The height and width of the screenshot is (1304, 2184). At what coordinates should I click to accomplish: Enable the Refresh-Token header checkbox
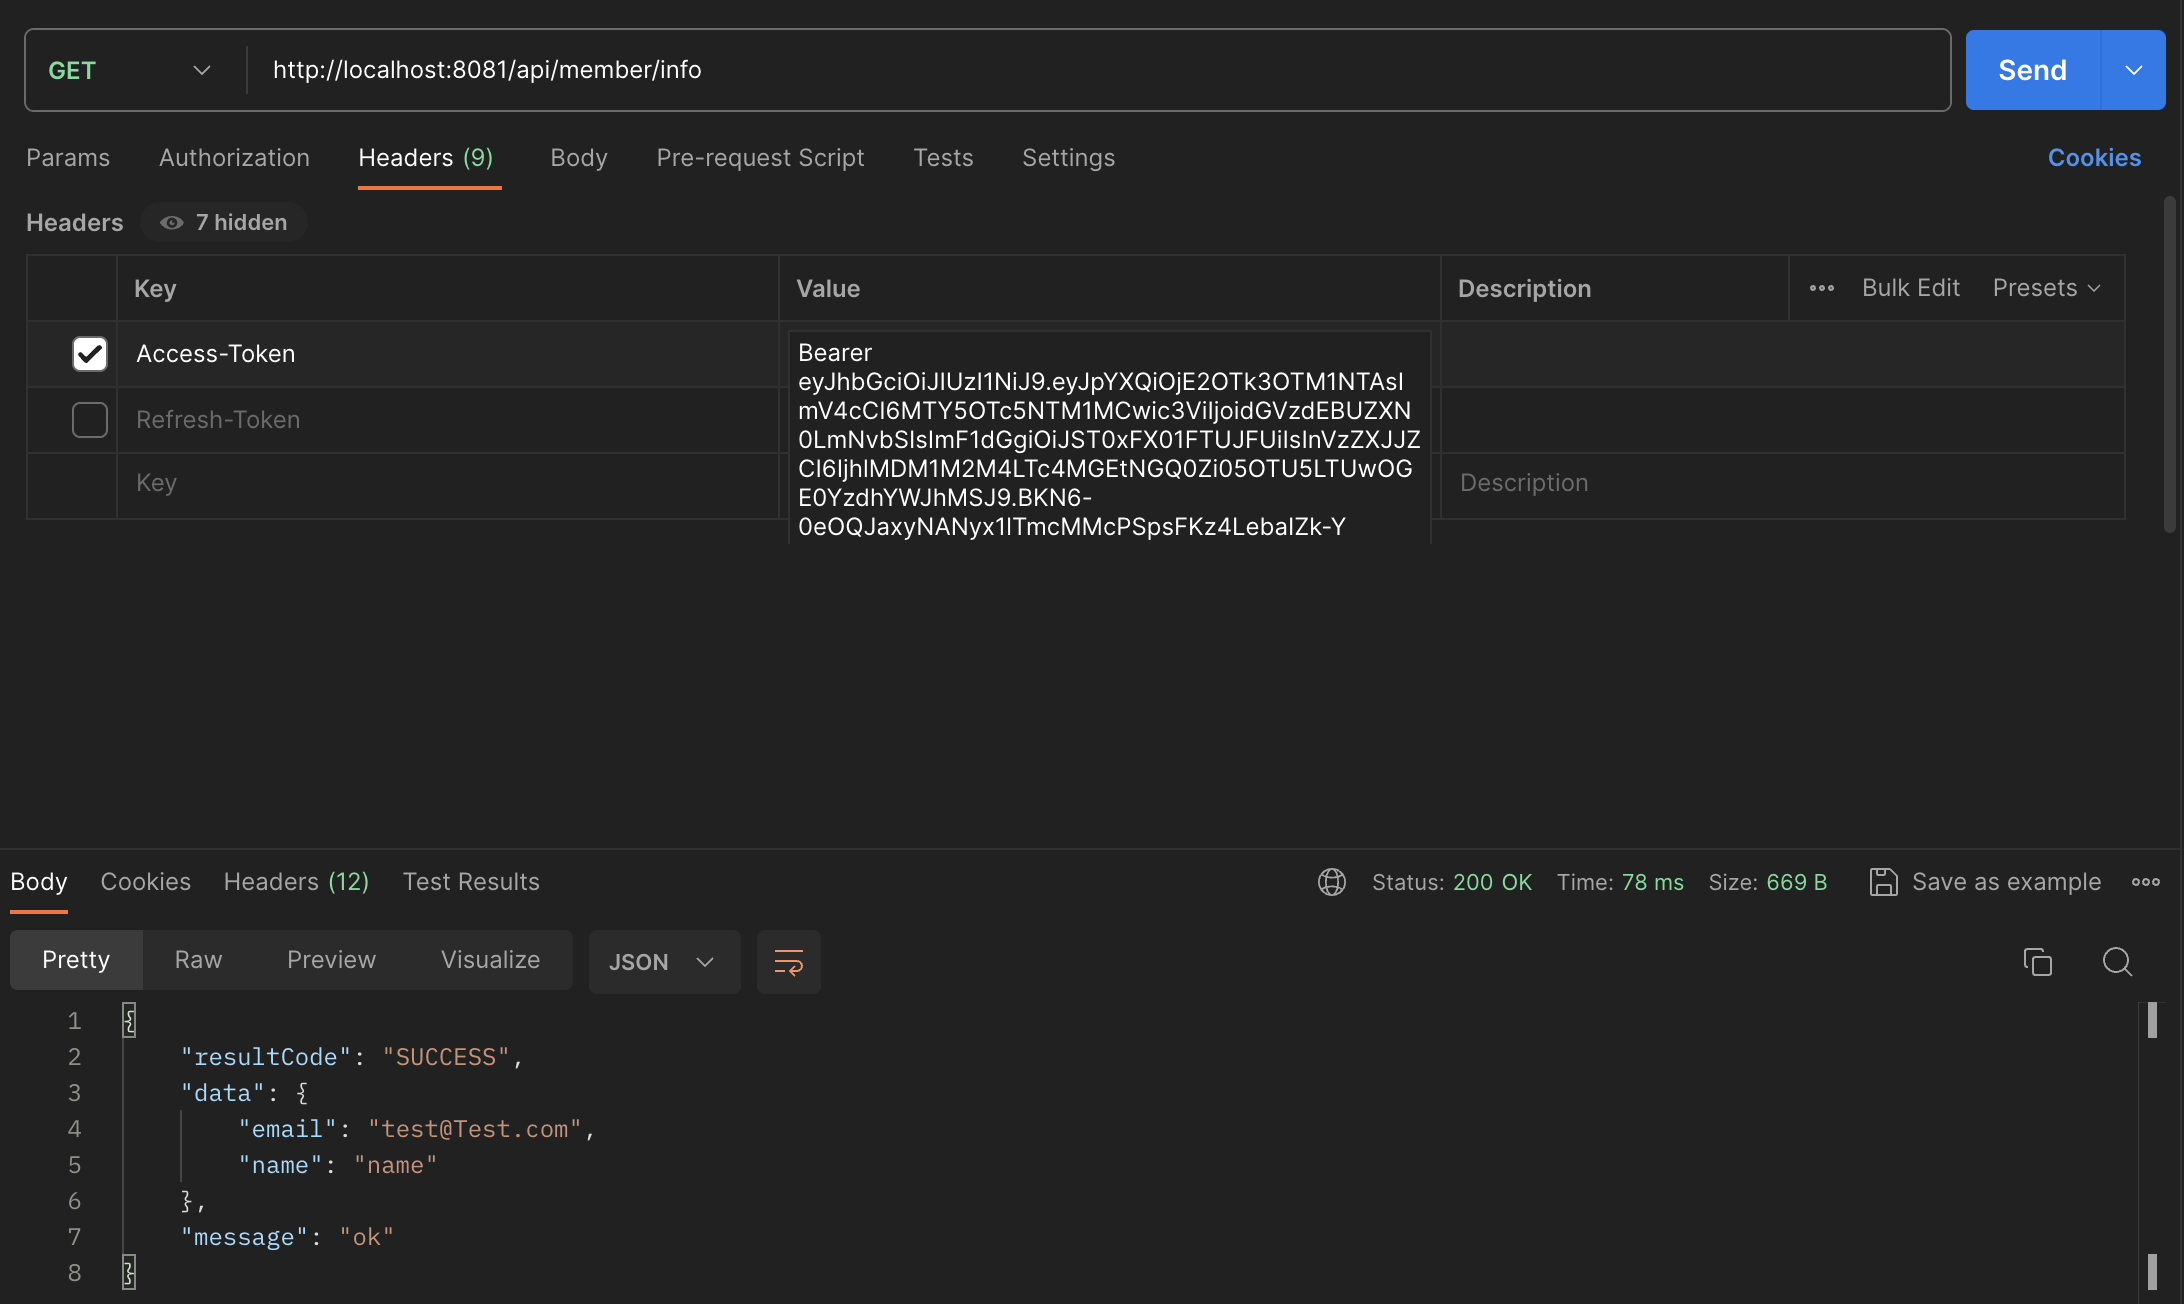point(90,420)
